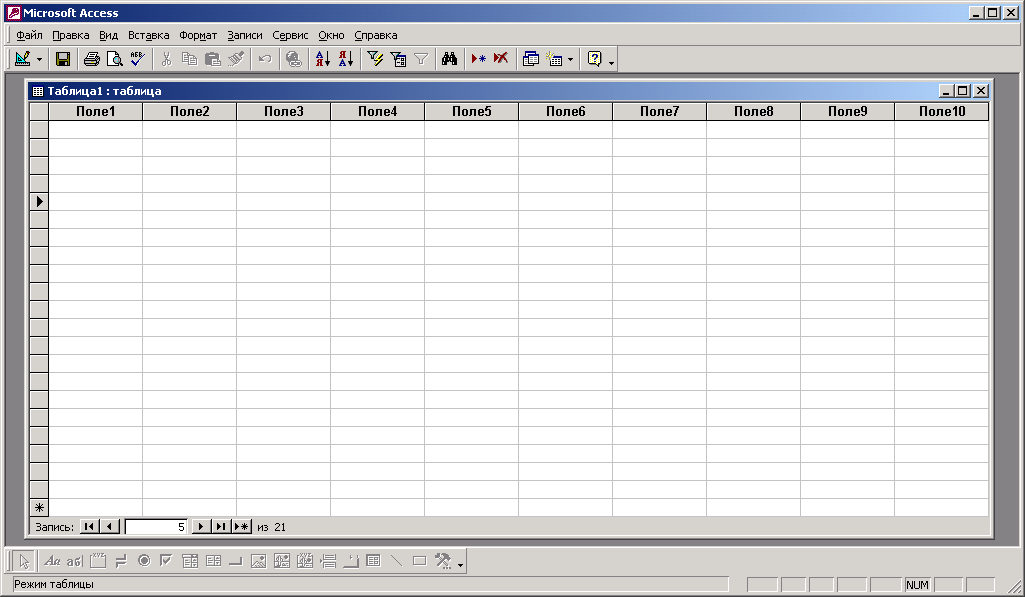Pick the Combo Box toolbox tool
Screen dimensions: 1025x597
190,561
